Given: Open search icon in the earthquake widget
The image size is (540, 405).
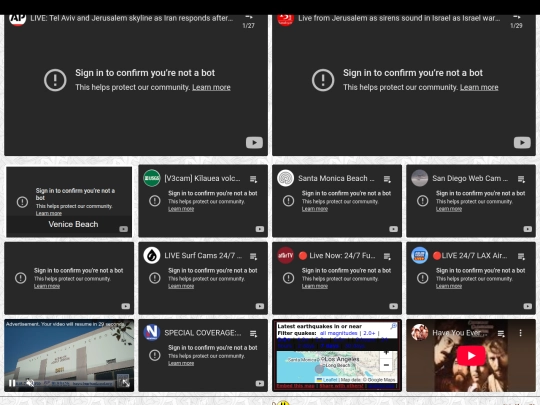Looking at the screenshot, I should (393, 326).
